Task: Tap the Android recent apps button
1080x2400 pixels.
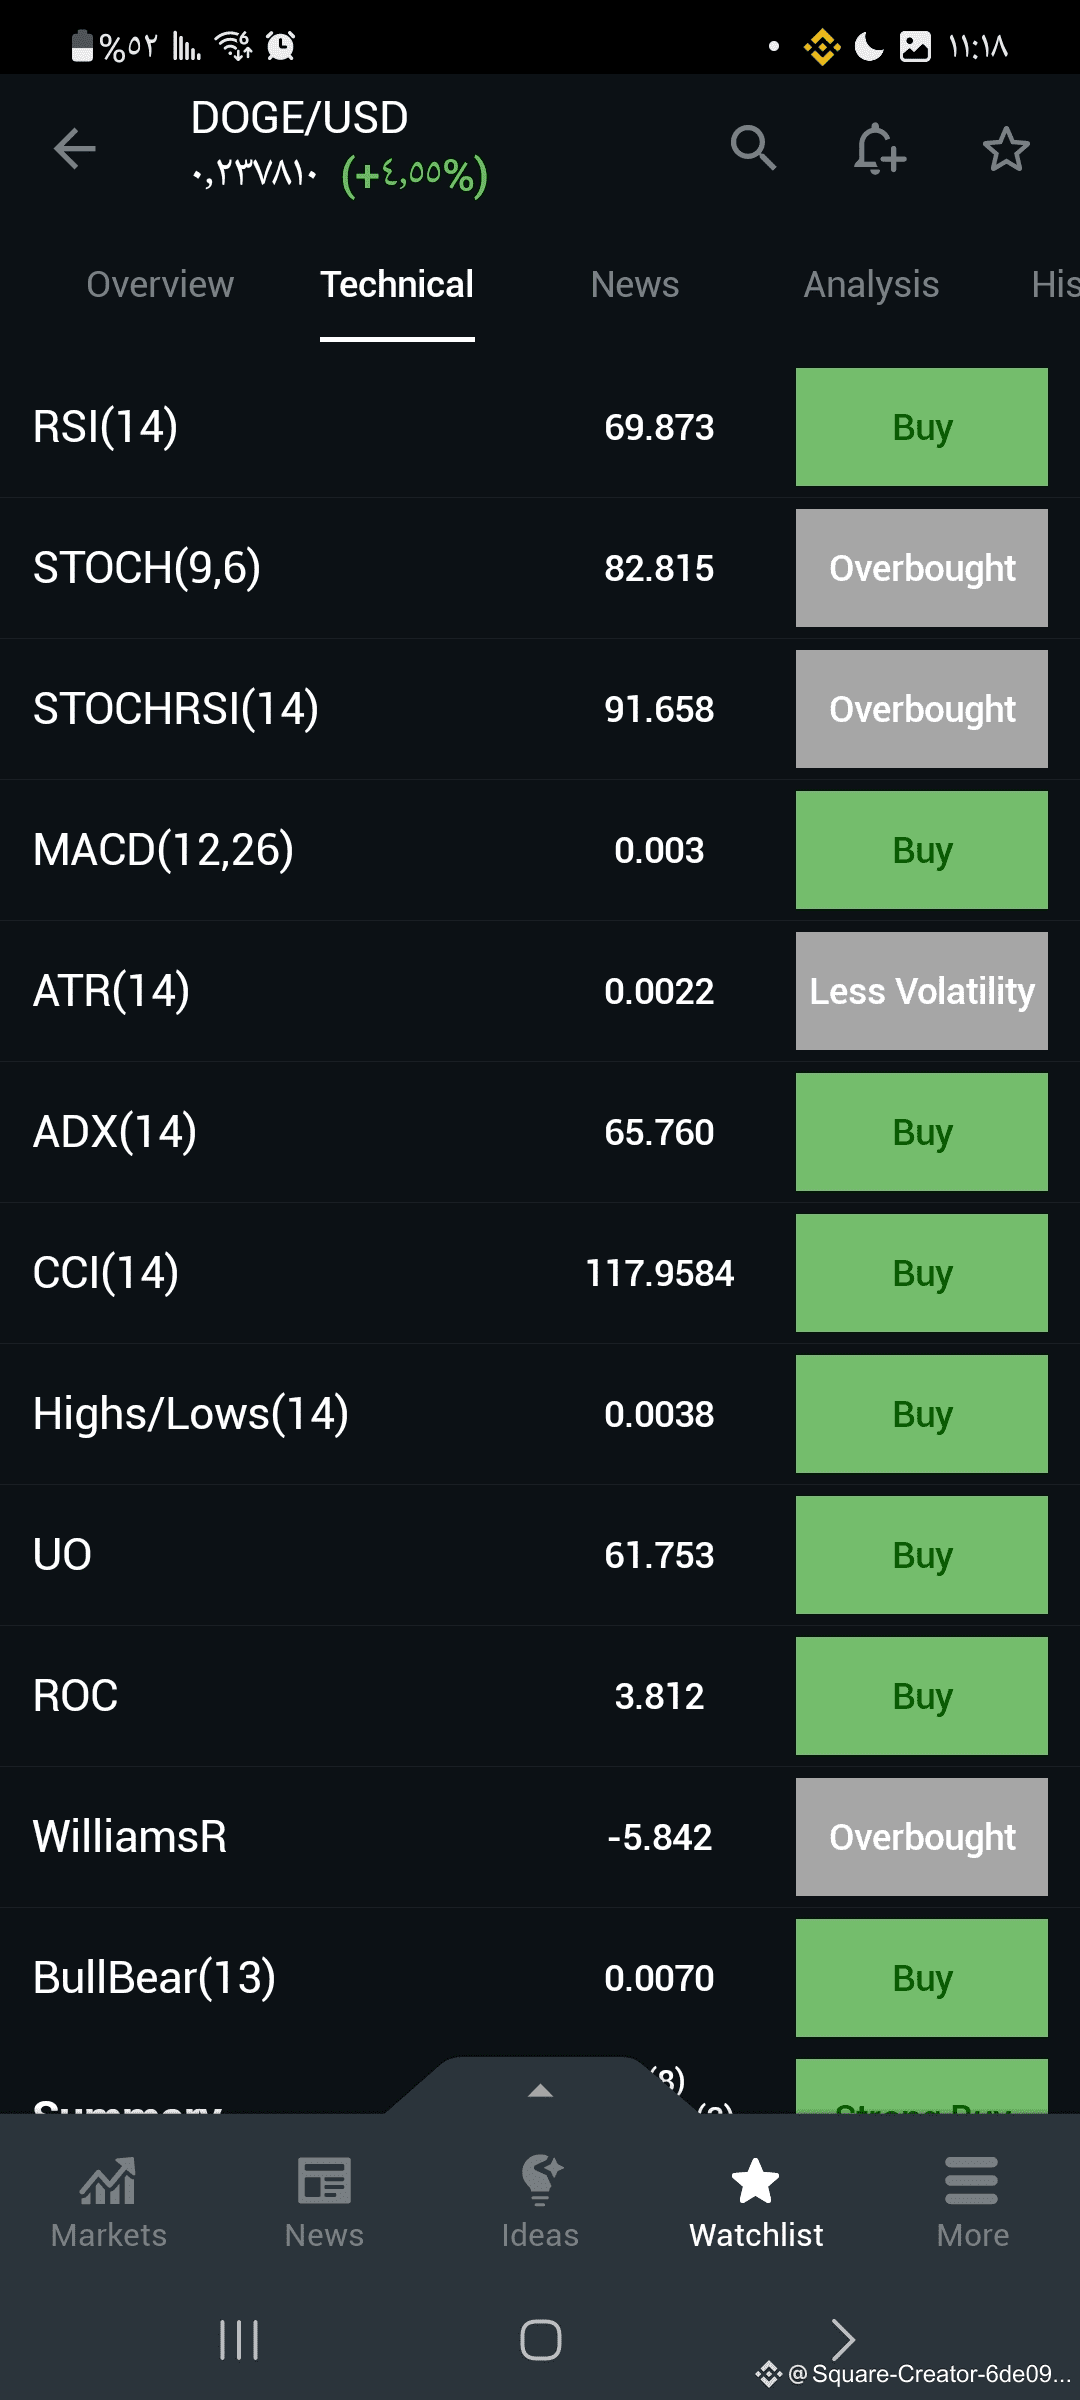Action: (239, 2340)
